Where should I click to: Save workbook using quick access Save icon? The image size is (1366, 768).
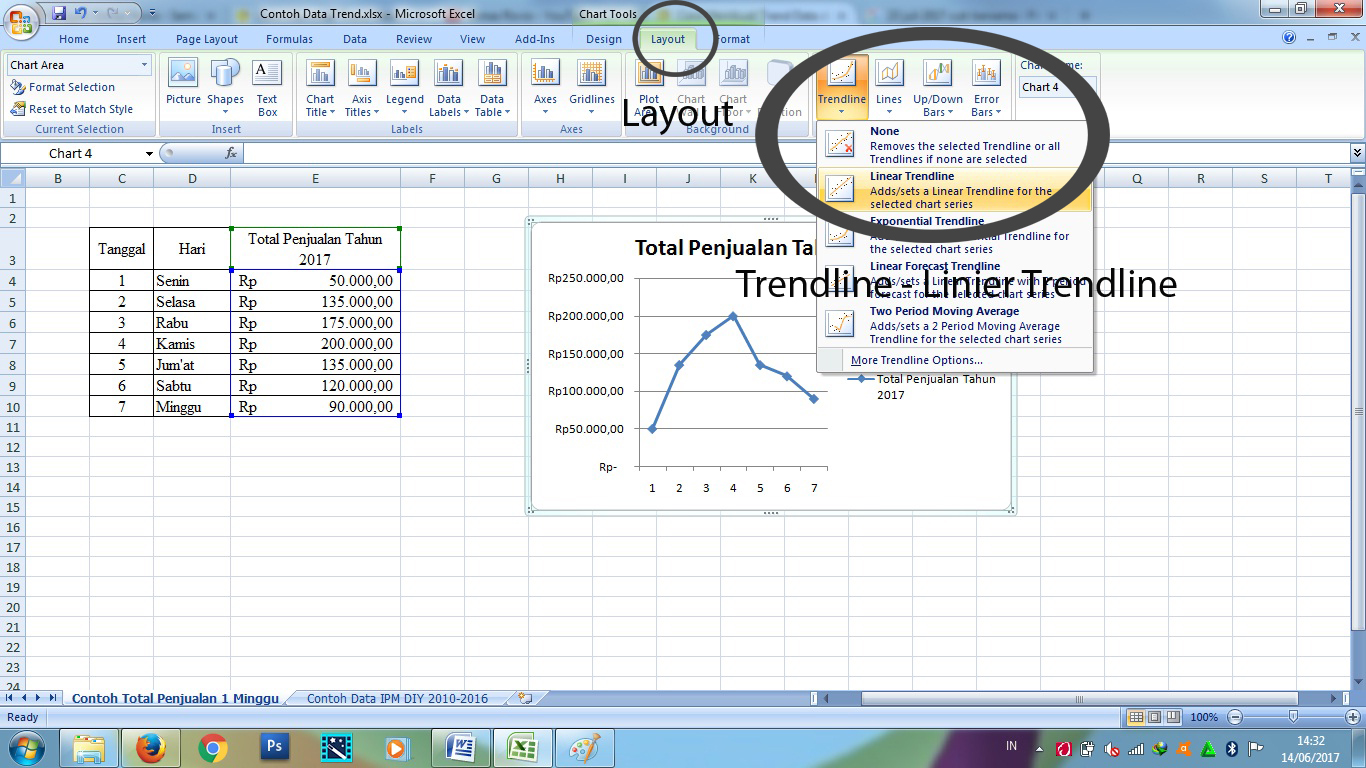click(x=59, y=13)
